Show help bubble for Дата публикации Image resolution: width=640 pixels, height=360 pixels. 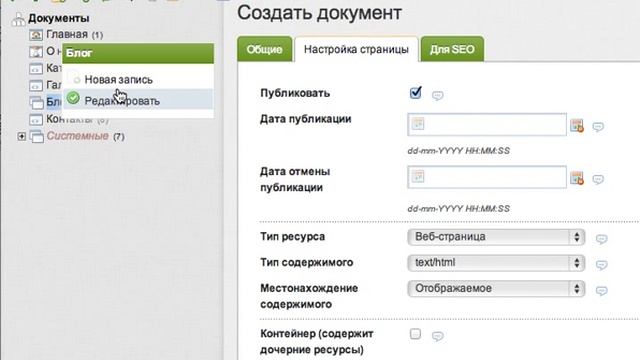pyautogui.click(x=598, y=127)
